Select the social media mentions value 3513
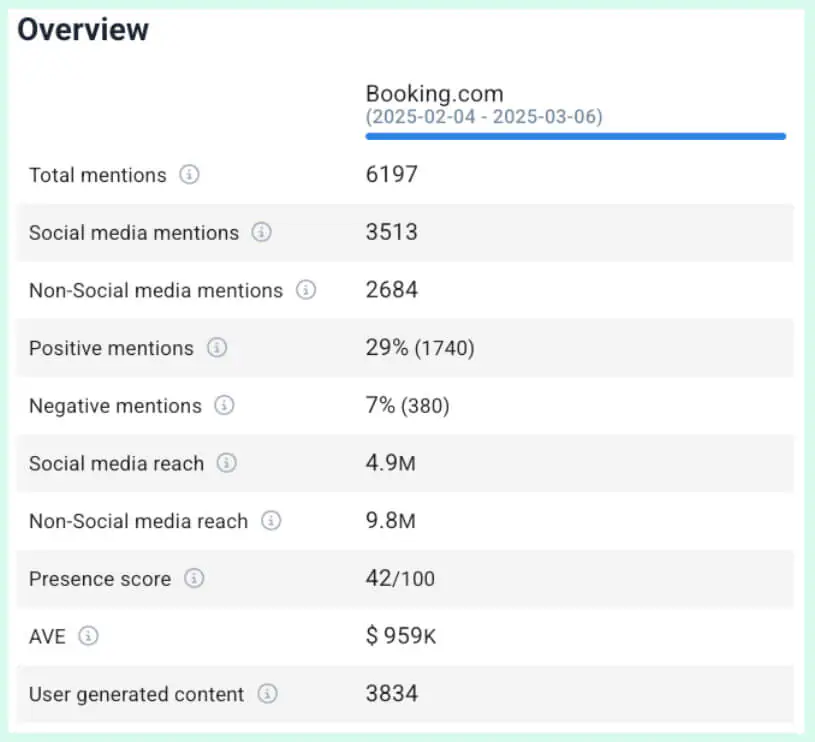 click(x=391, y=232)
